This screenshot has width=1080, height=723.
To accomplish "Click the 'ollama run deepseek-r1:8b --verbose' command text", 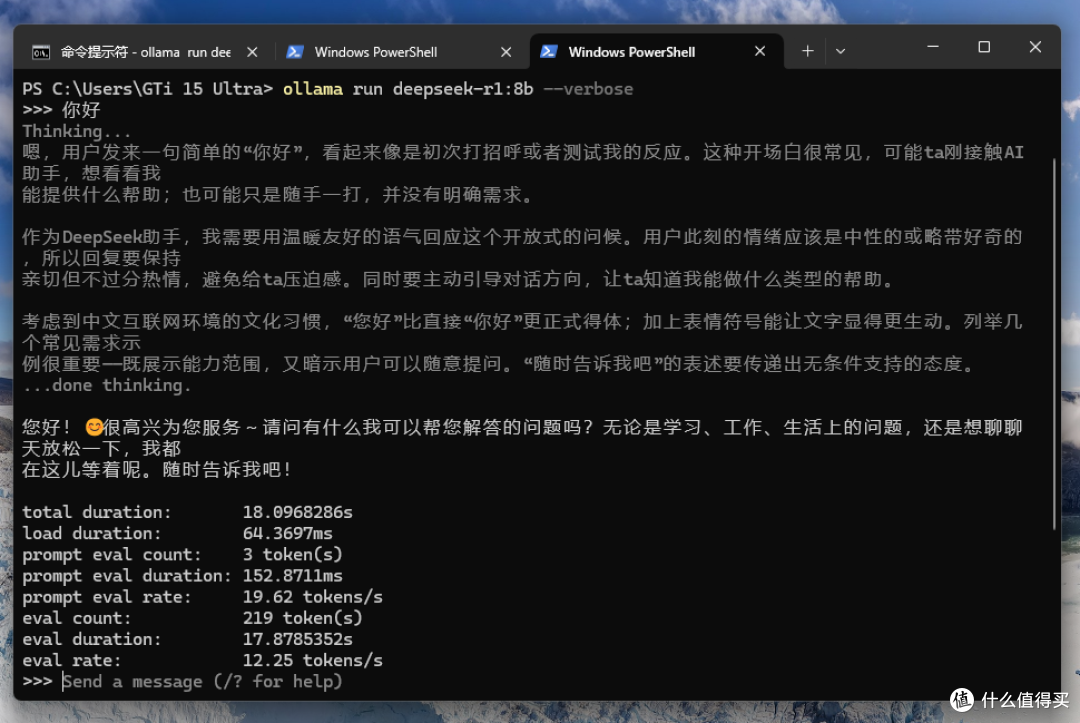I will [457, 89].
